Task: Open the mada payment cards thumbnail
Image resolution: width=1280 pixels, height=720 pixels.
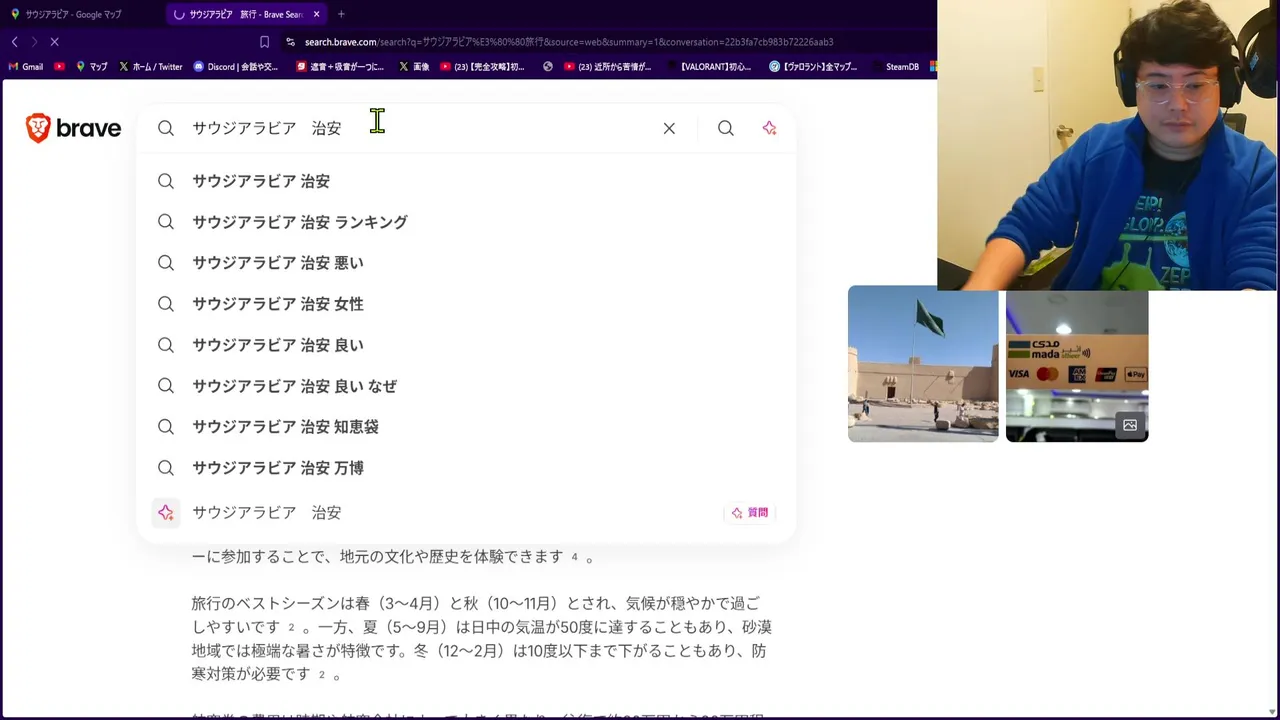Action: coord(1077,364)
